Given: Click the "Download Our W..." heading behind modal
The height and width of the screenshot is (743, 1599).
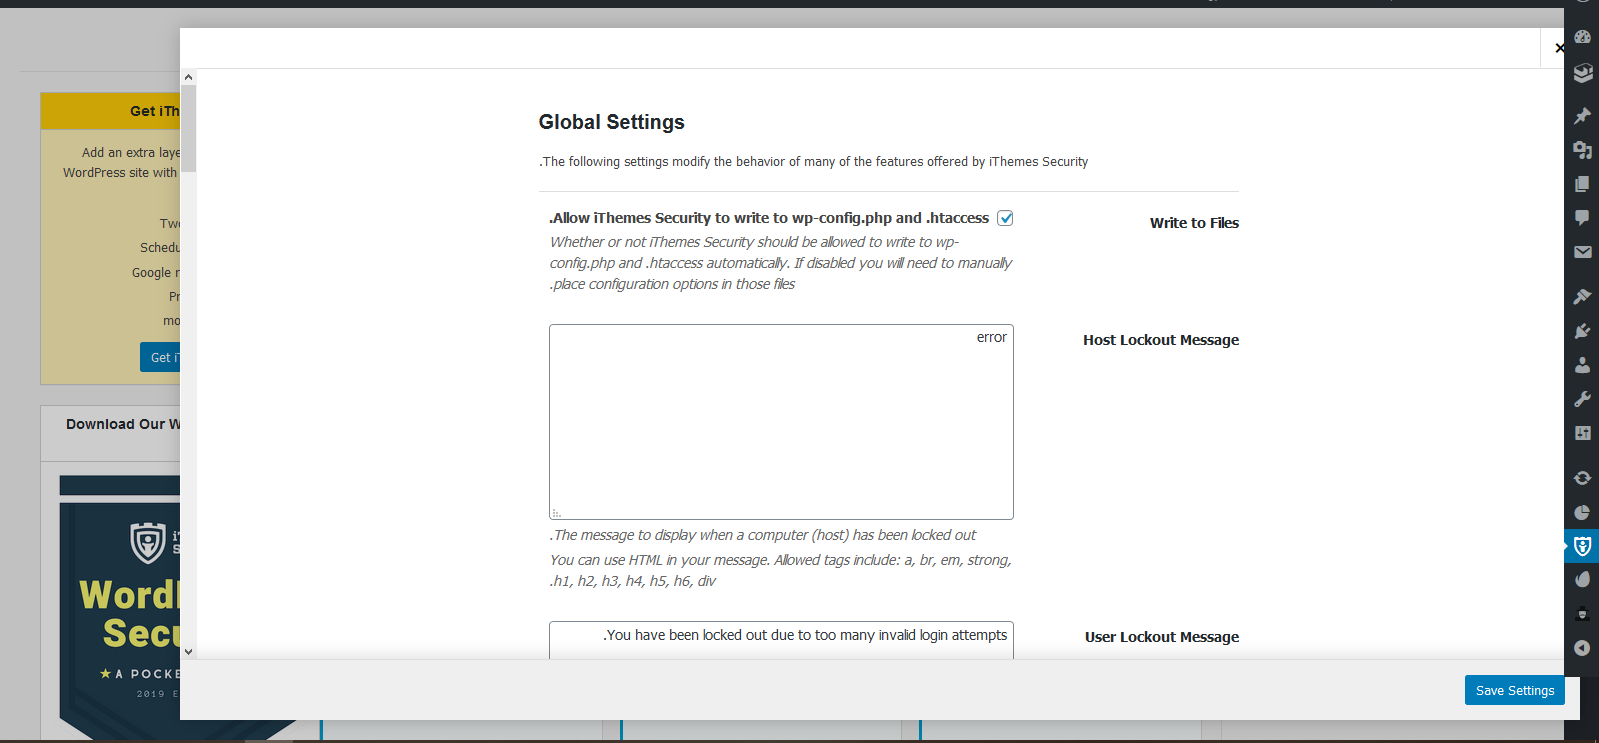Looking at the screenshot, I should [123, 424].
